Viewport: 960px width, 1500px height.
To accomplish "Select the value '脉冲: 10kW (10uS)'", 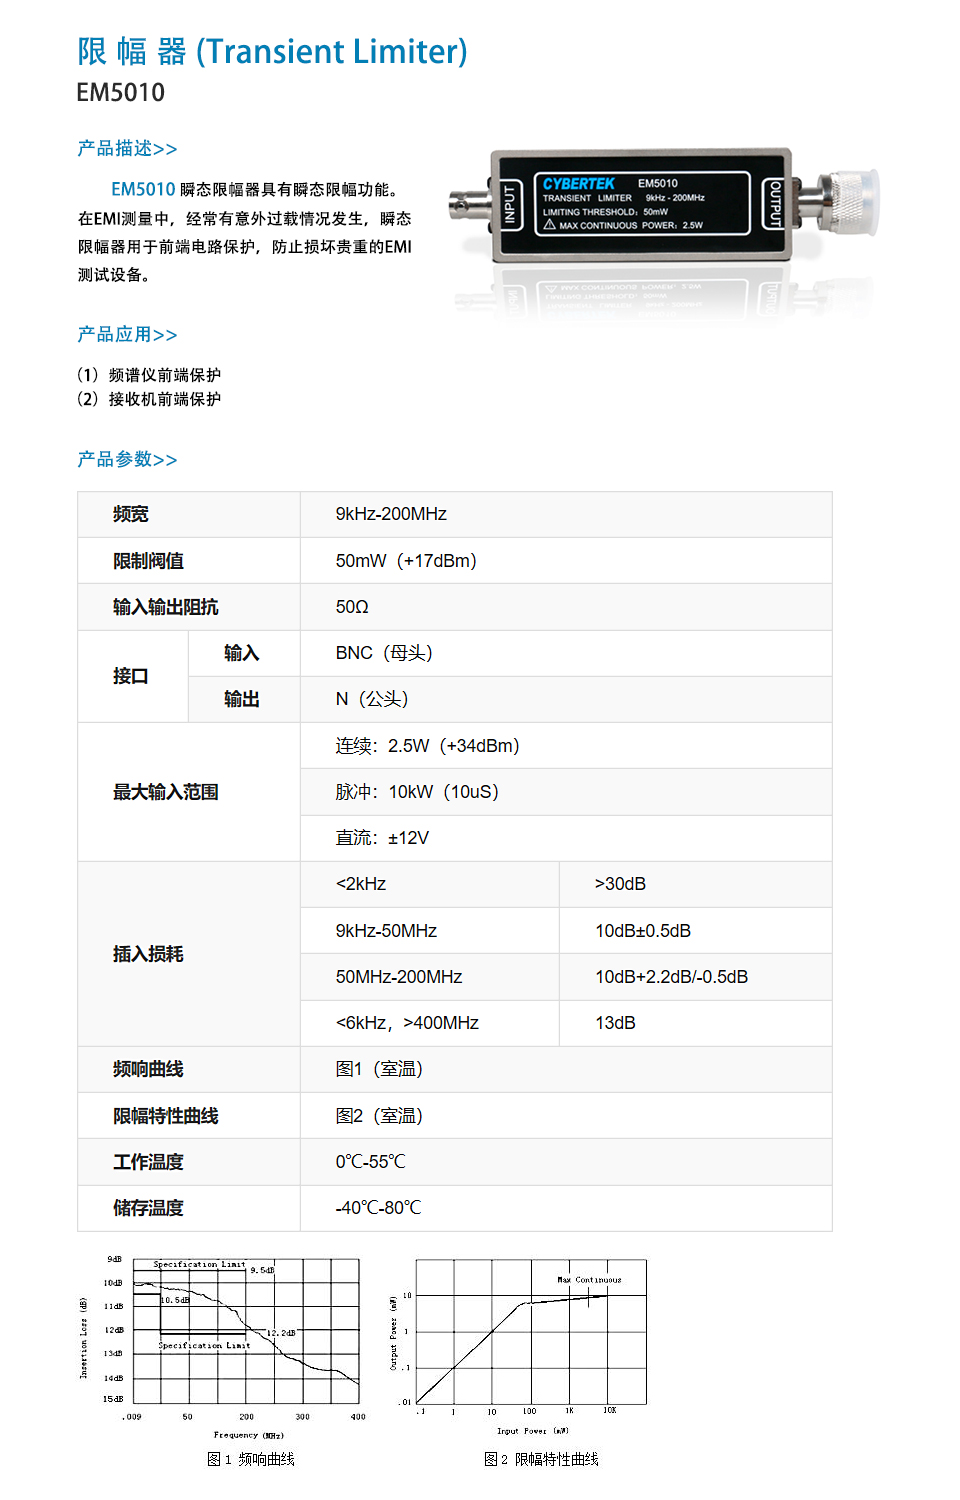I will [417, 792].
